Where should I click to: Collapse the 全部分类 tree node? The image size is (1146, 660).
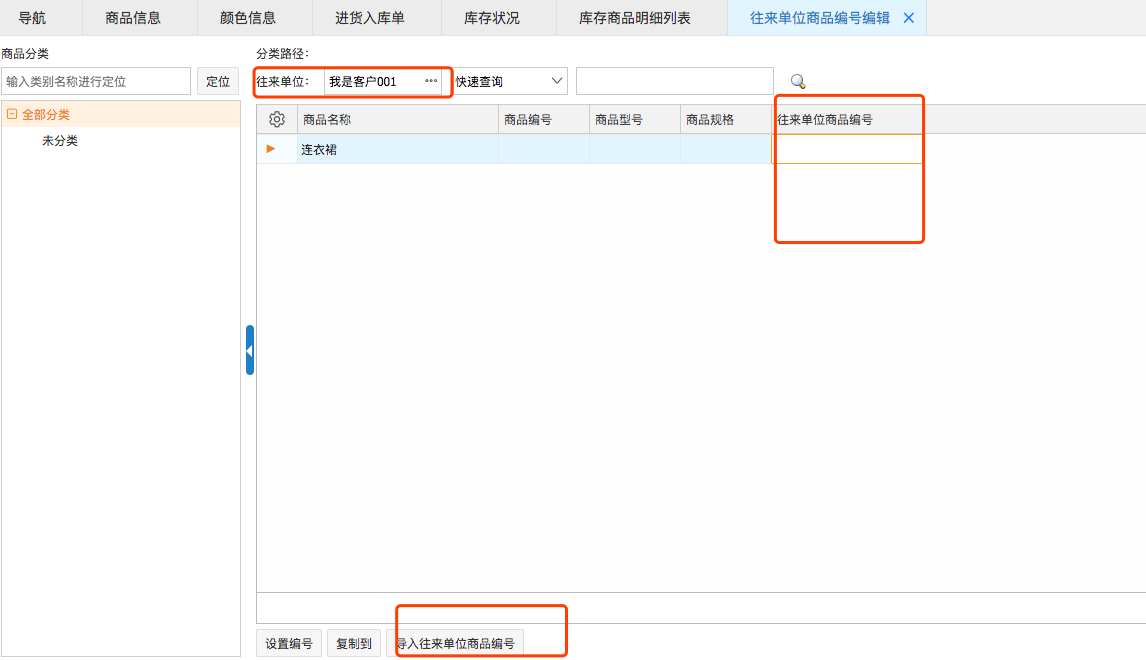pyautogui.click(x=12, y=114)
